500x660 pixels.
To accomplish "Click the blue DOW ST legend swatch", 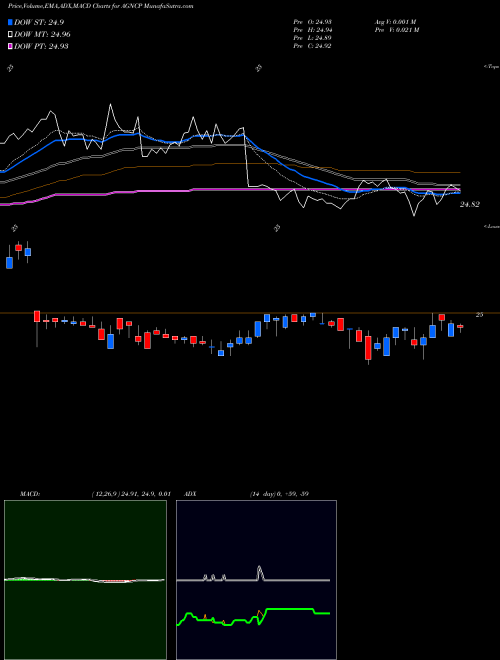I will coord(10,22).
